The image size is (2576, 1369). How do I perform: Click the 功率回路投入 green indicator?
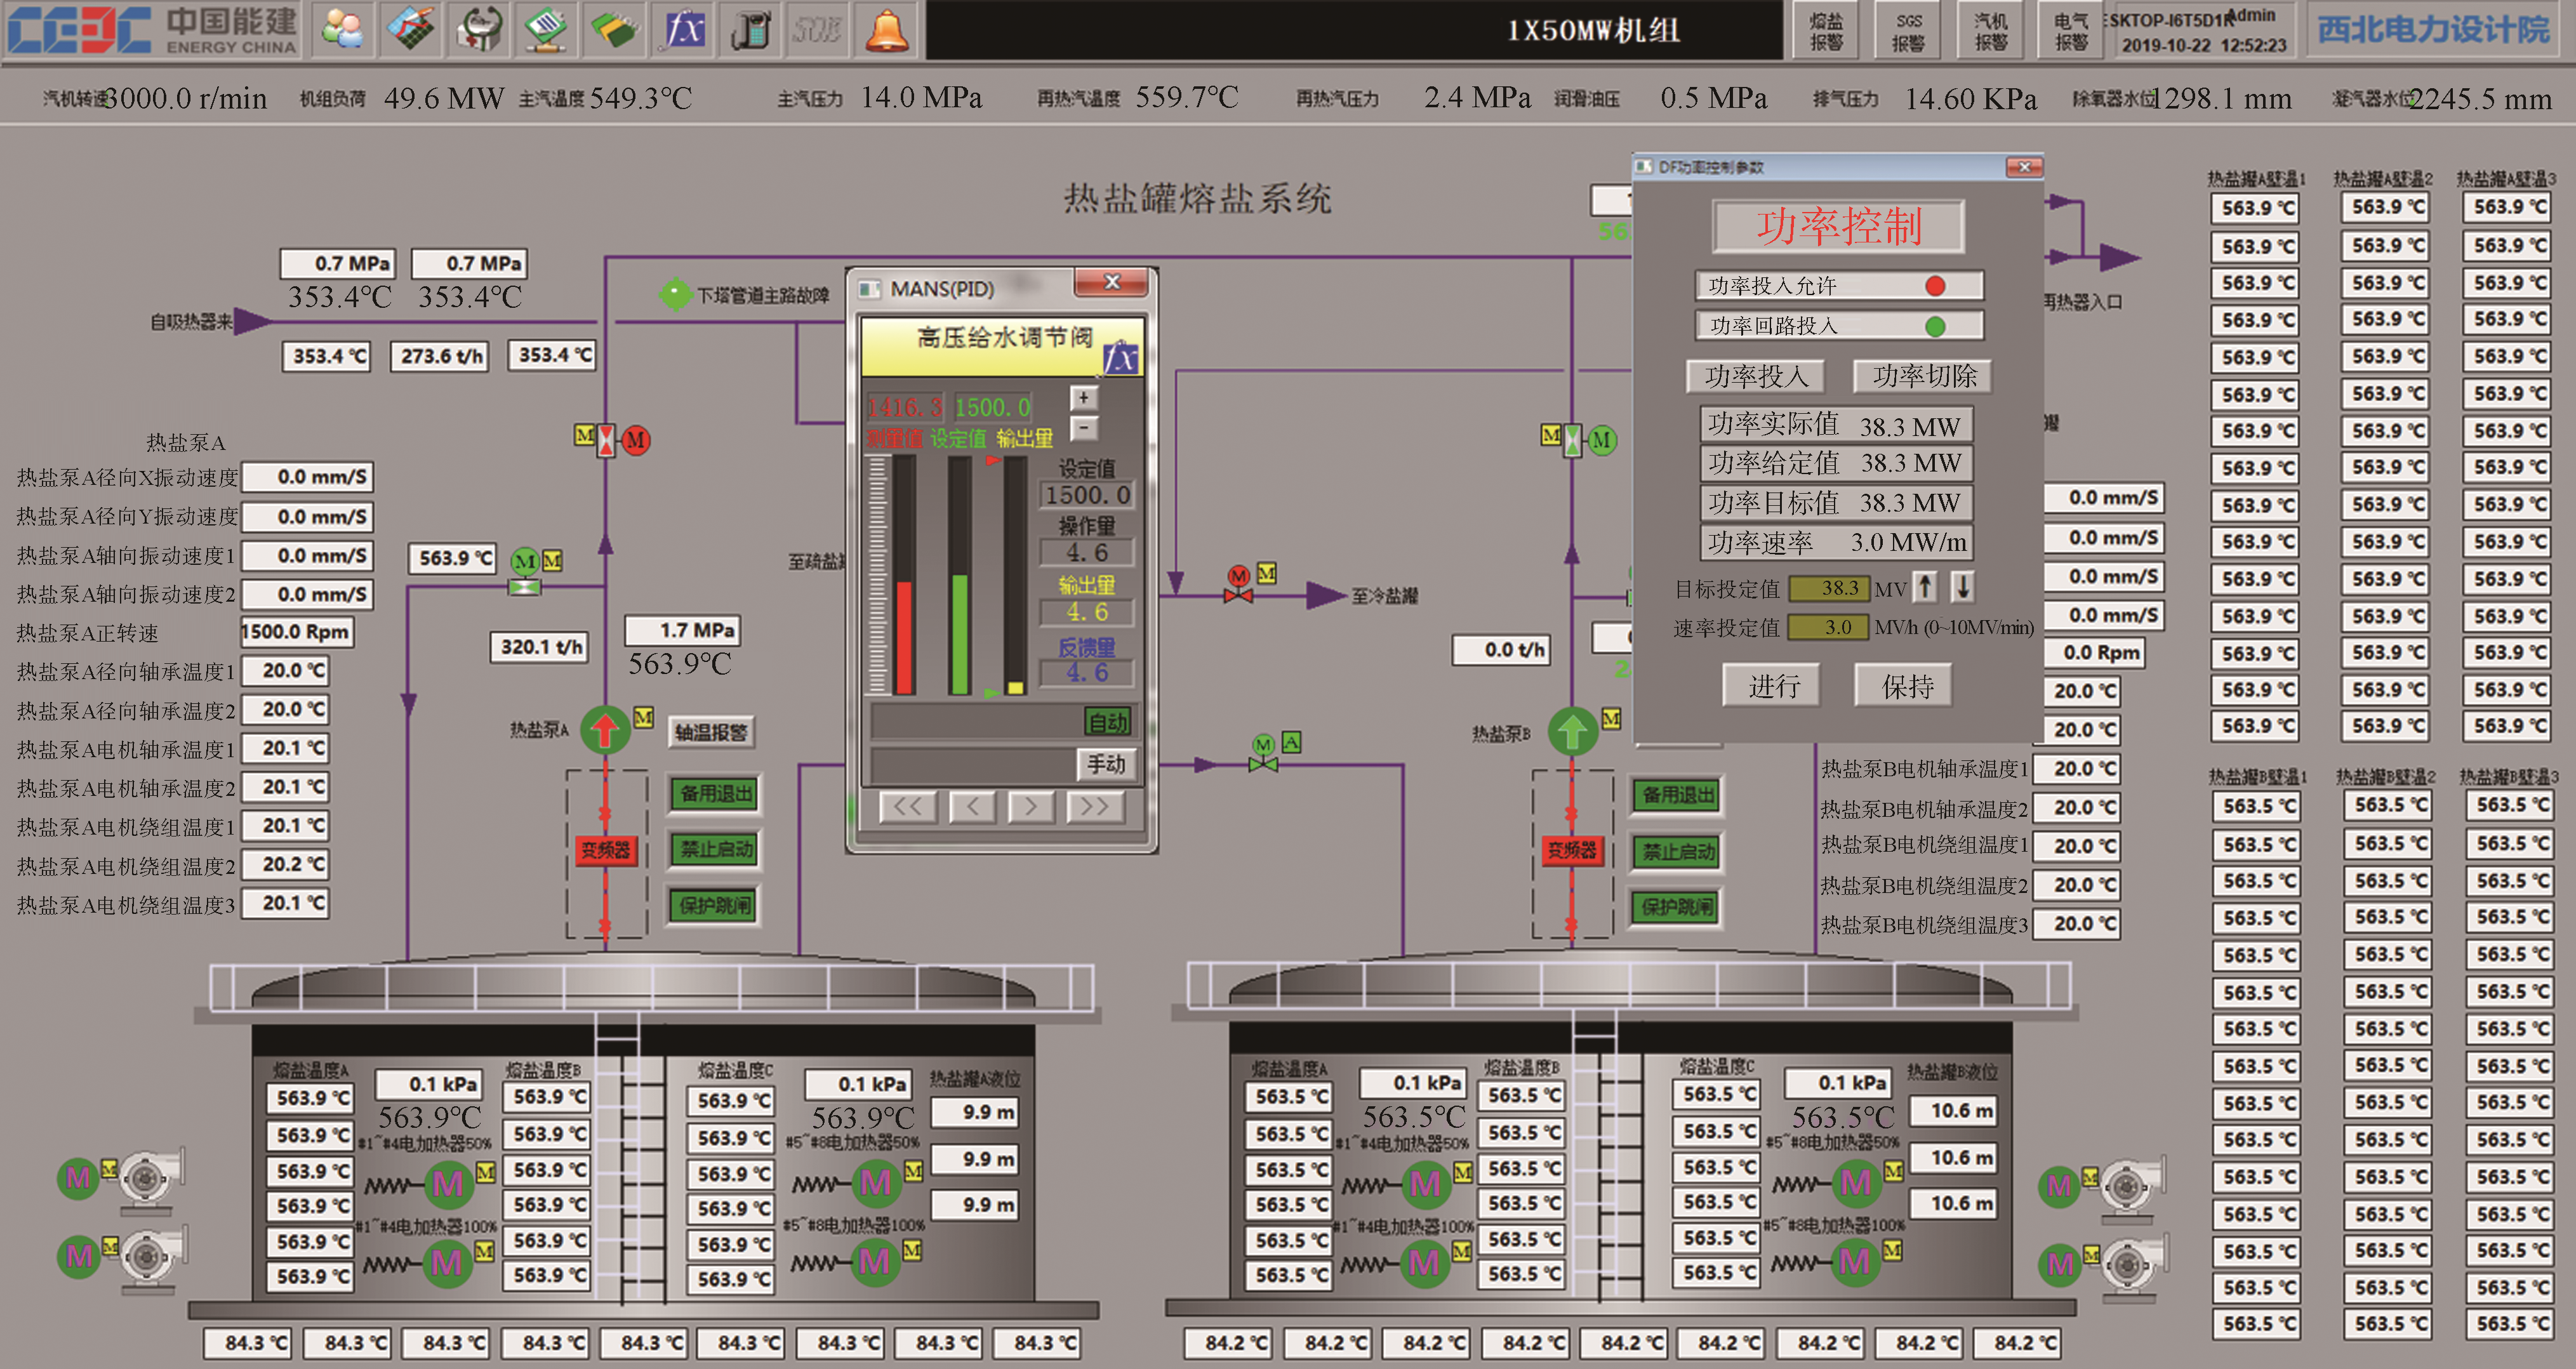pos(1935,326)
